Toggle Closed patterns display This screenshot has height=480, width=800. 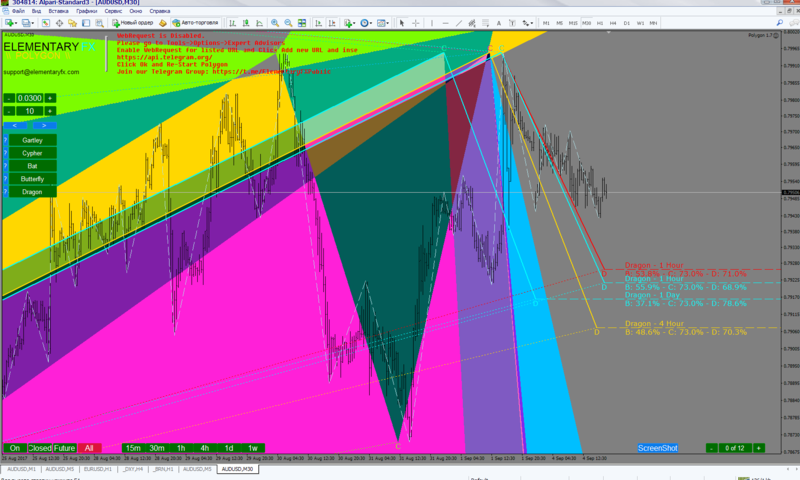(x=39, y=448)
